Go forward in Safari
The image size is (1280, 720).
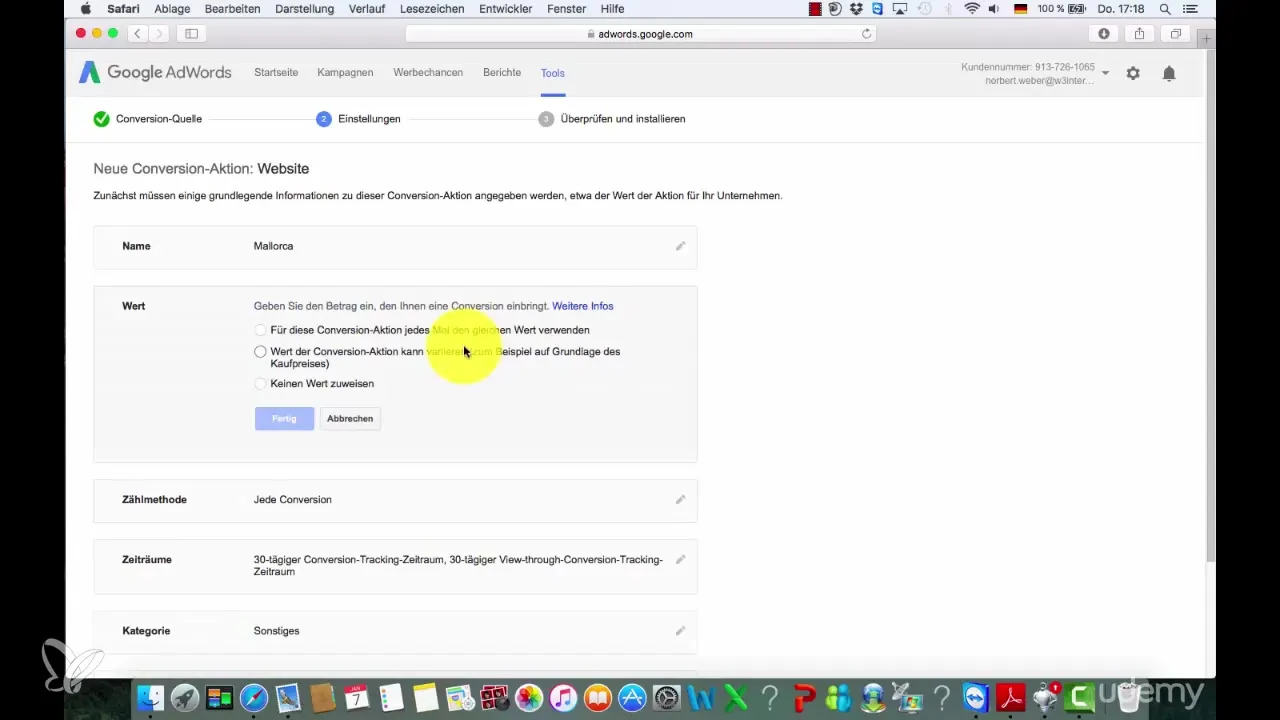click(159, 34)
